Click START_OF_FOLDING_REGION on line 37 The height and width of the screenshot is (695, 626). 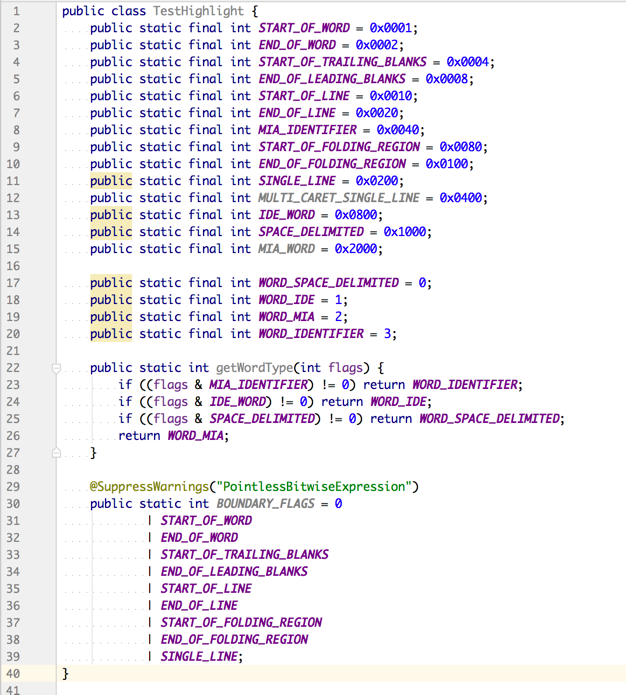click(x=241, y=623)
